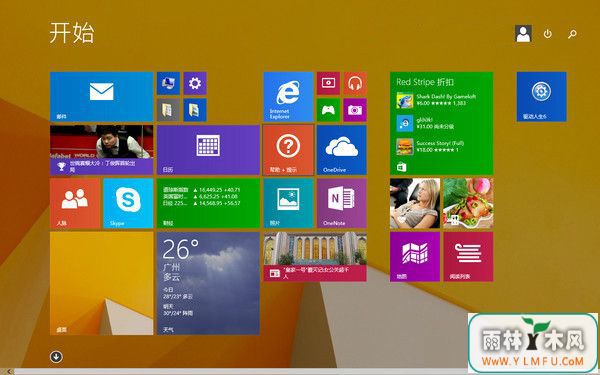The width and height of the screenshot is (600, 375).
Task: Show all apps with down arrow
Action: (56, 357)
